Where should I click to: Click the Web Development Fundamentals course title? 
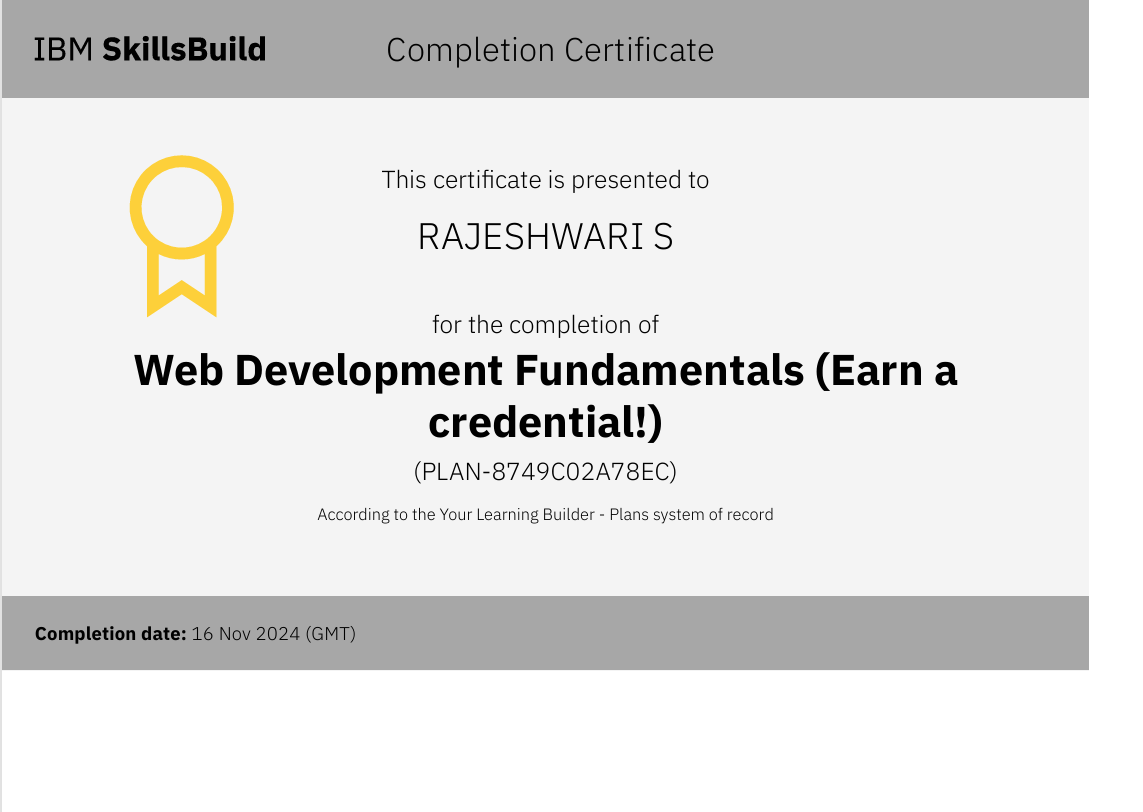[545, 371]
